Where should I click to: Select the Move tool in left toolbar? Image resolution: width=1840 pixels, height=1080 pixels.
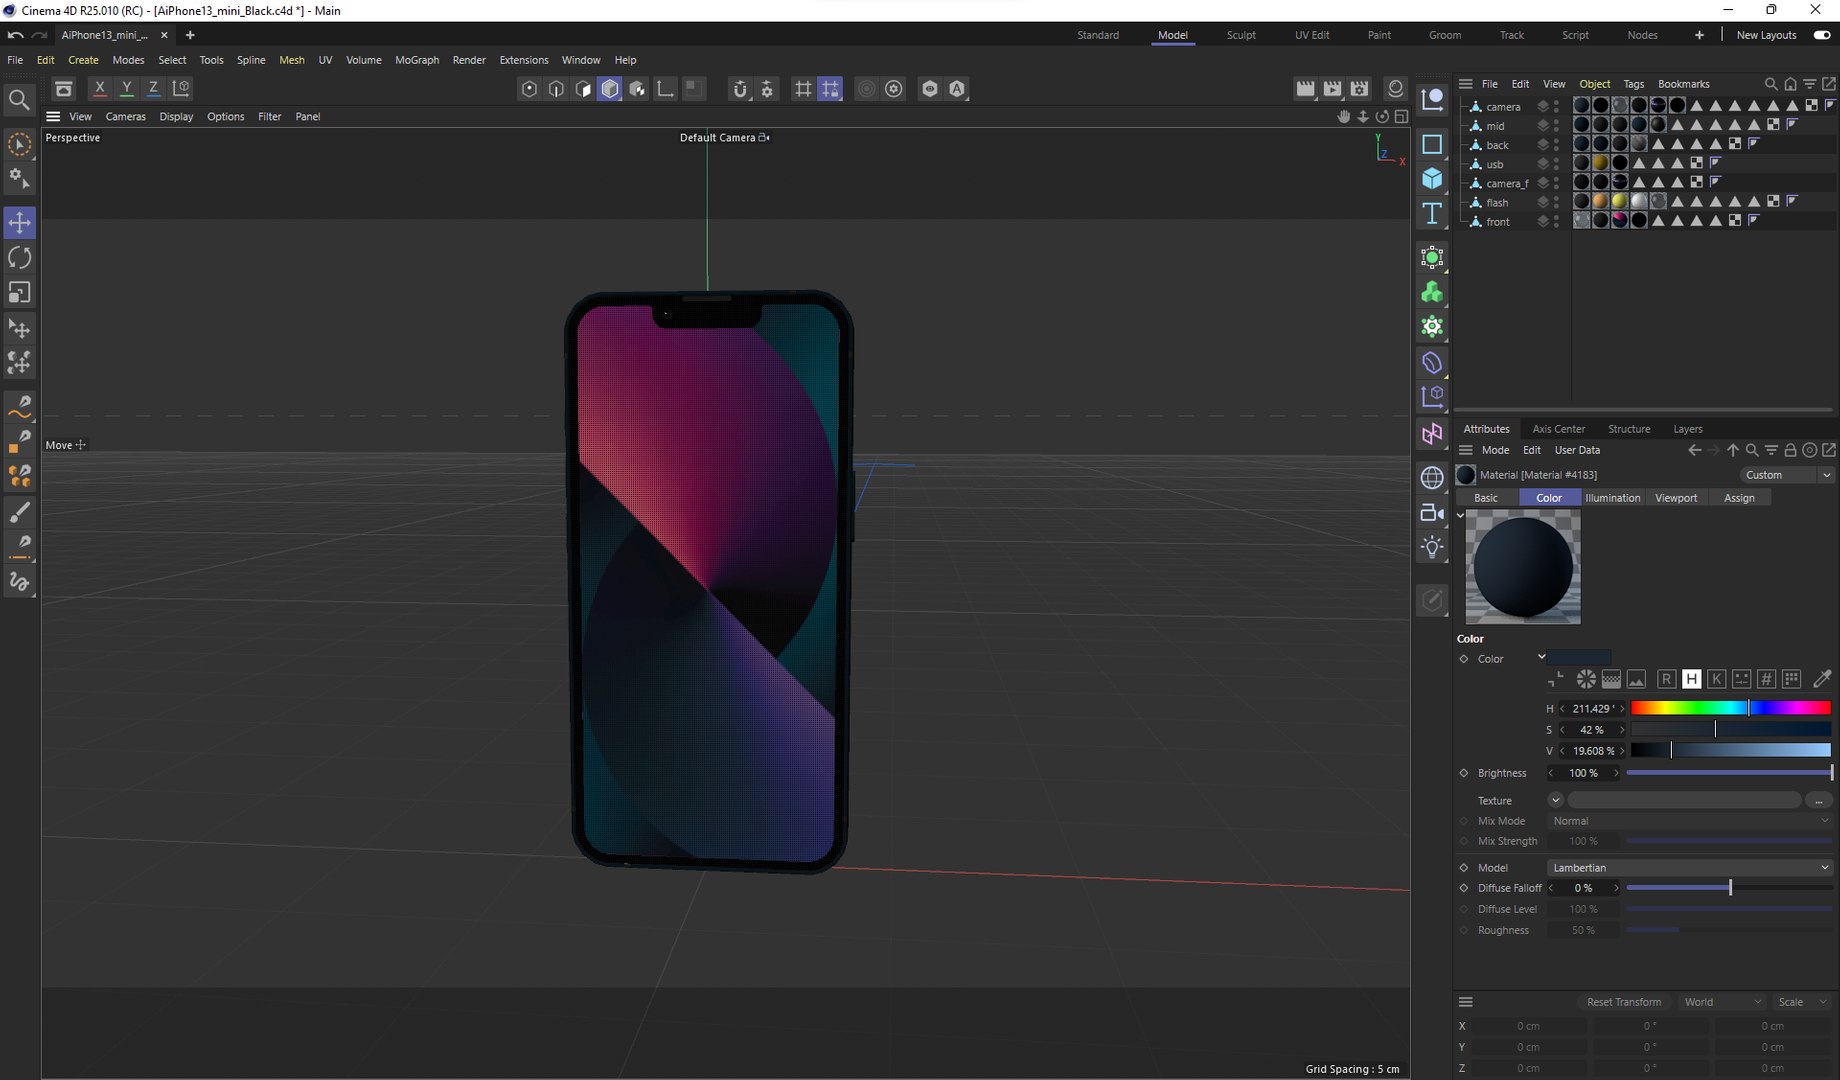[20, 222]
